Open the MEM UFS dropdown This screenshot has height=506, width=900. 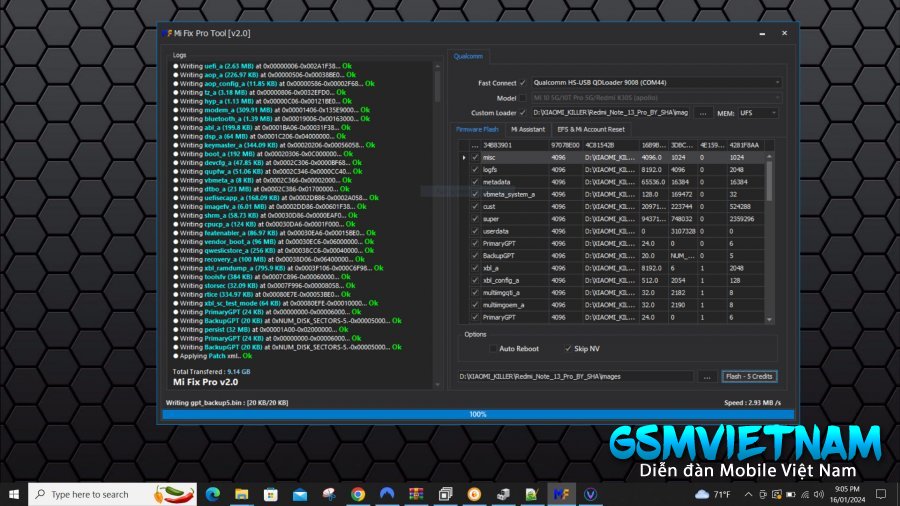pos(758,113)
